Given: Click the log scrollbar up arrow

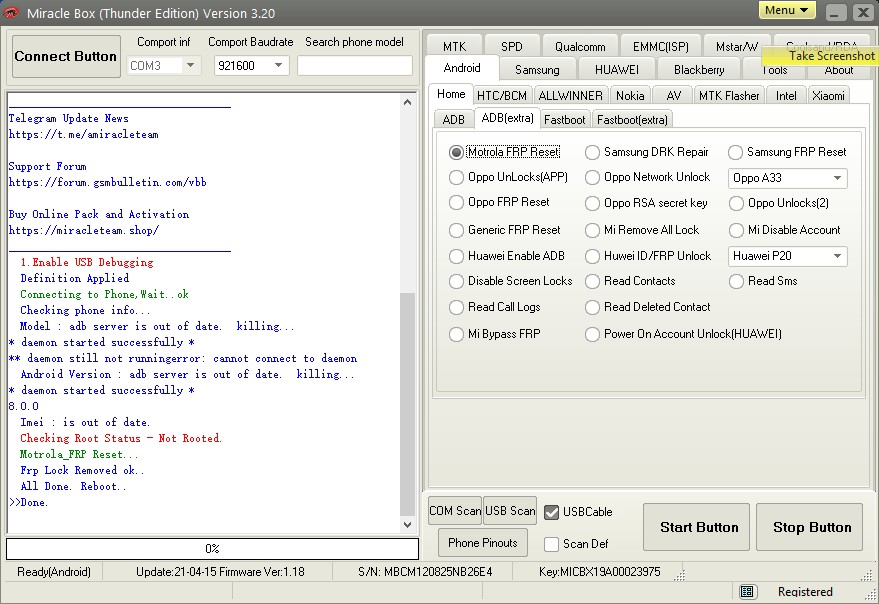Looking at the screenshot, I should coord(408,102).
